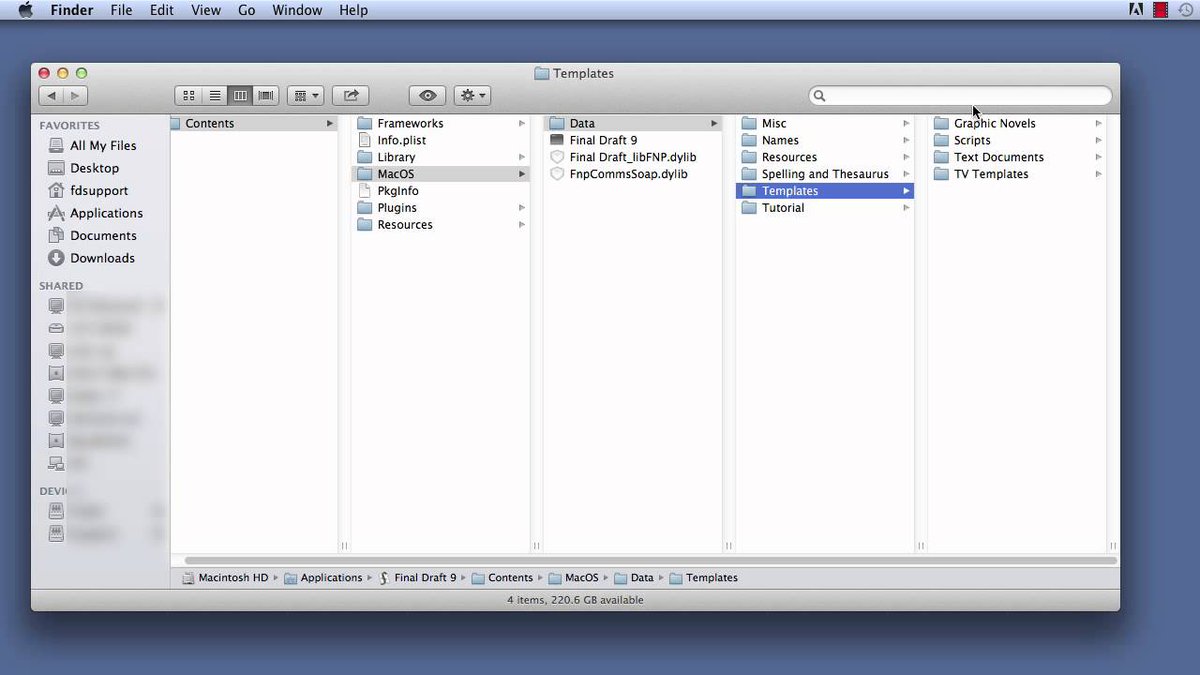Click the horizontal scrollbar of column view
The width and height of the screenshot is (1200, 675).
point(650,560)
